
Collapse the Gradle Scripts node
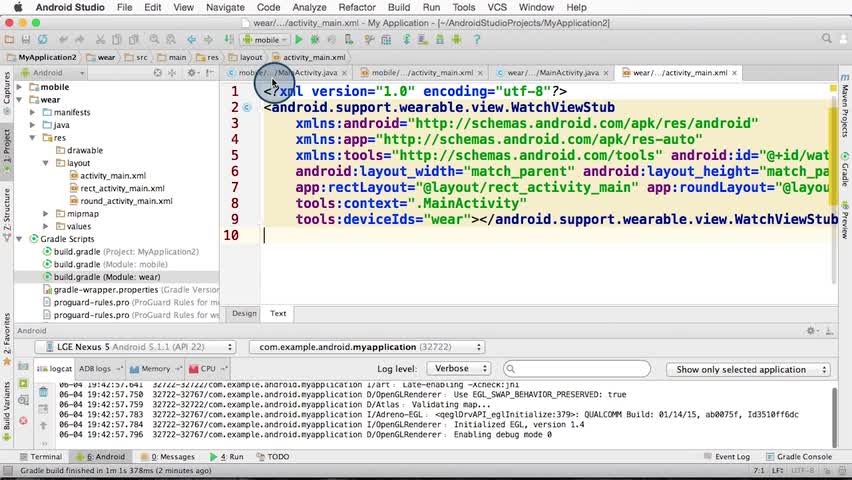coord(20,239)
